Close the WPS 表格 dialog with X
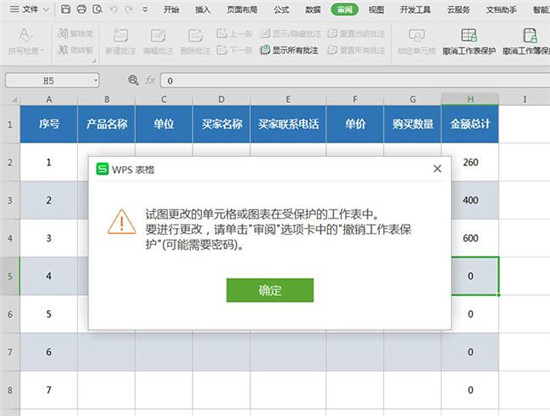Screen dimensions: 550x416 437,169
